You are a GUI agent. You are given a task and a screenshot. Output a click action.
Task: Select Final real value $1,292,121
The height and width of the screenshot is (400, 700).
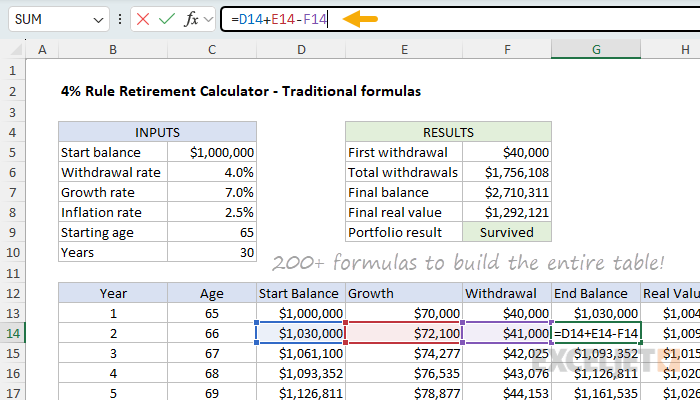[x=507, y=212]
